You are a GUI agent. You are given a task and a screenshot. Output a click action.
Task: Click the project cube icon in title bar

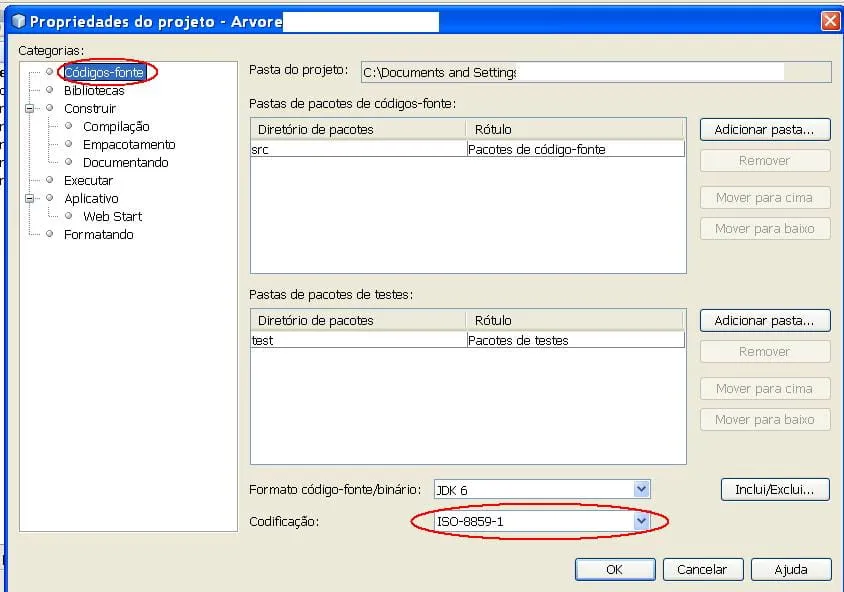click(x=18, y=21)
